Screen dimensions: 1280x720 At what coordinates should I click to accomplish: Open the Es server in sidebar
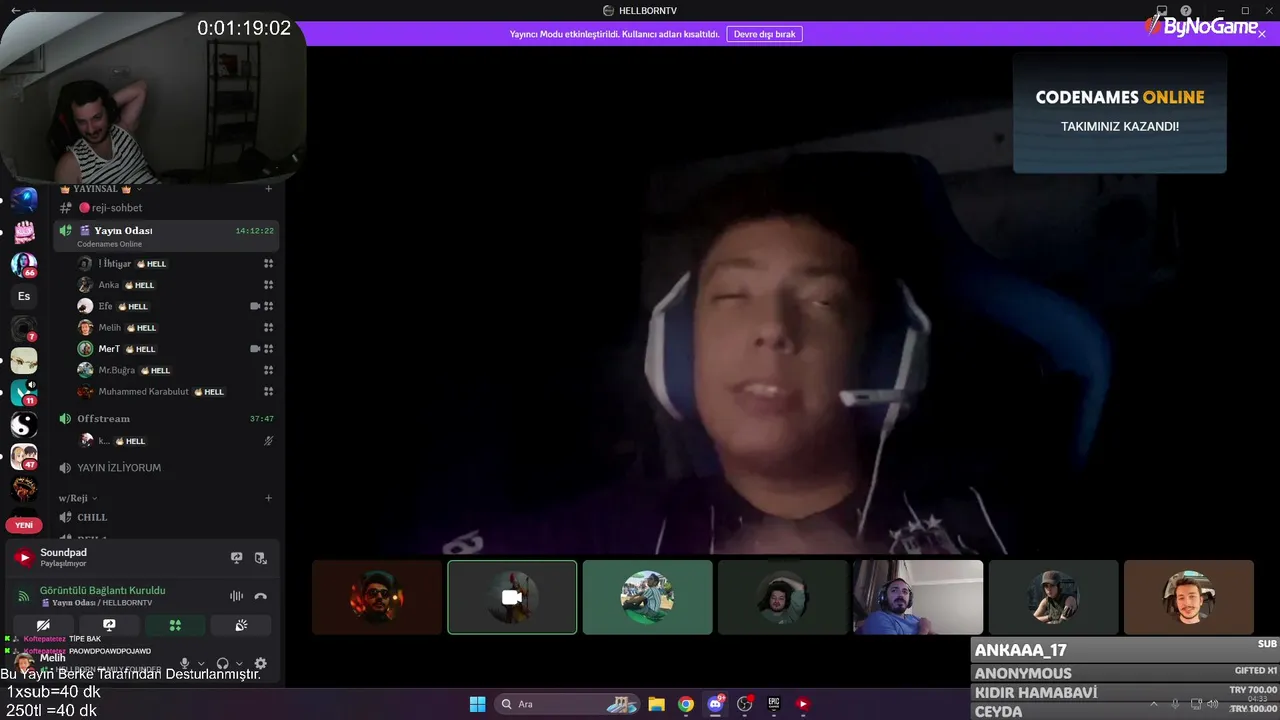(x=24, y=296)
